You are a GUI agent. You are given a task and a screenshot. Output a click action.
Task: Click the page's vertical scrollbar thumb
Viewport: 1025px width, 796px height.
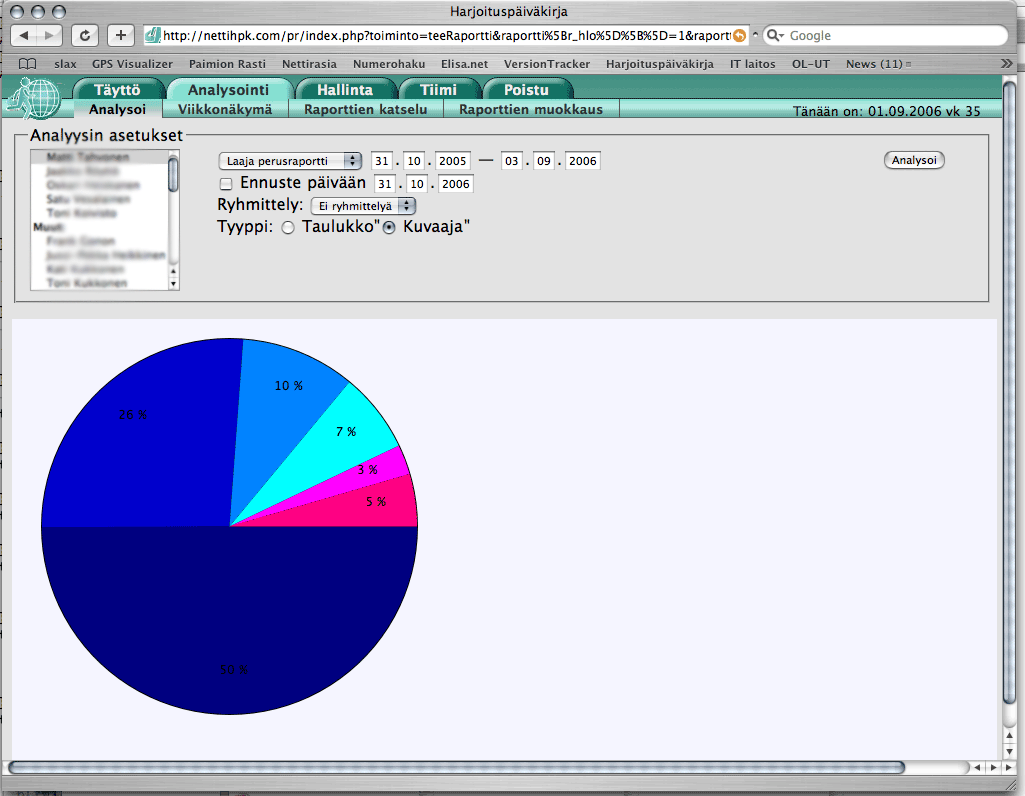[x=1009, y=392]
